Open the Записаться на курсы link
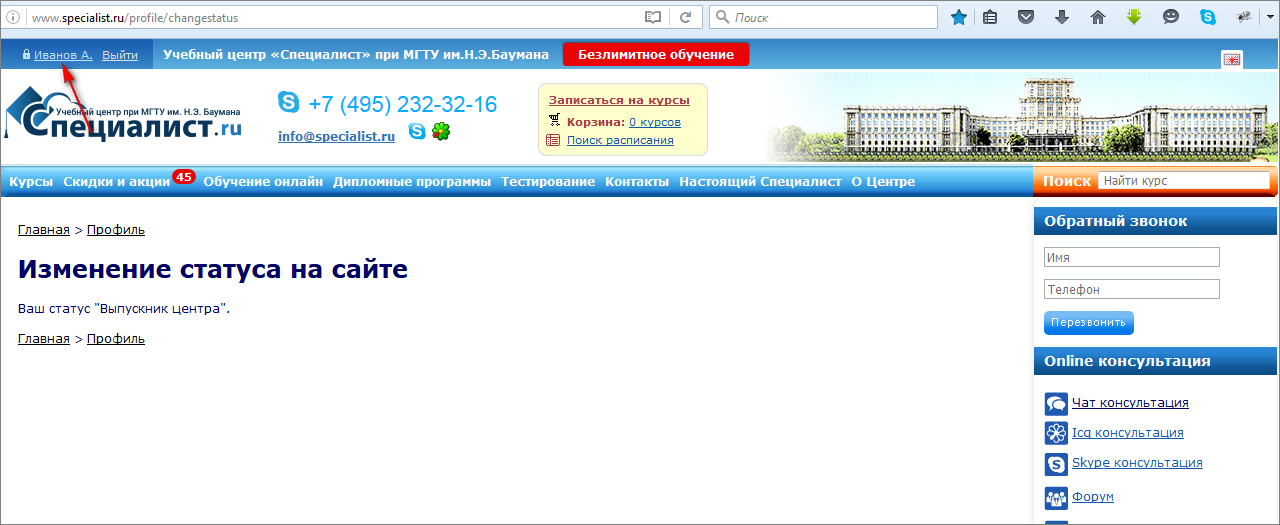This screenshot has width=1280, height=525. 619,100
